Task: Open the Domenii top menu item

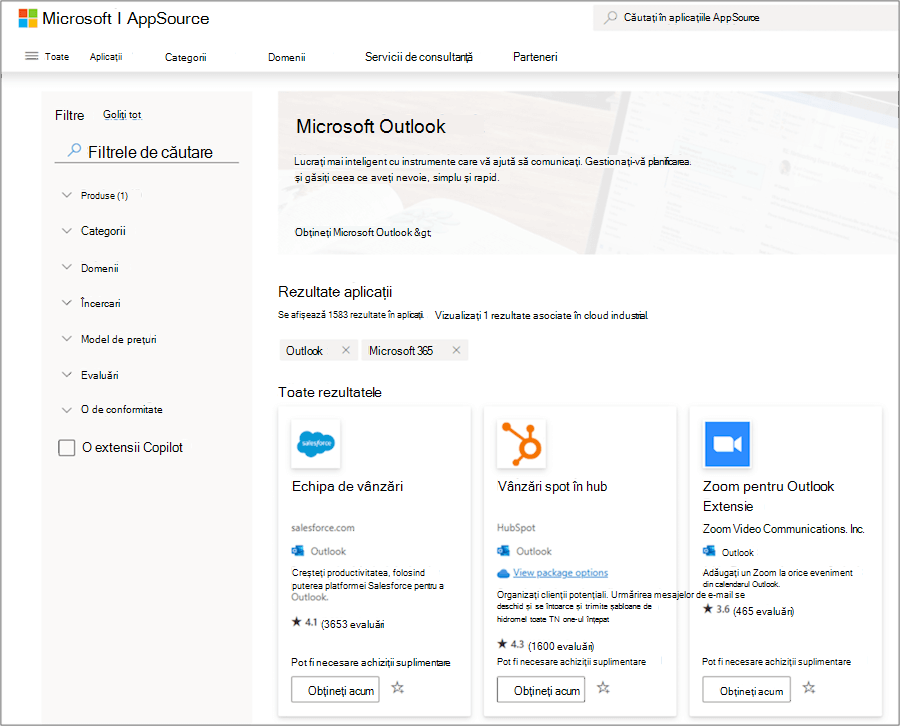Action: pos(286,57)
